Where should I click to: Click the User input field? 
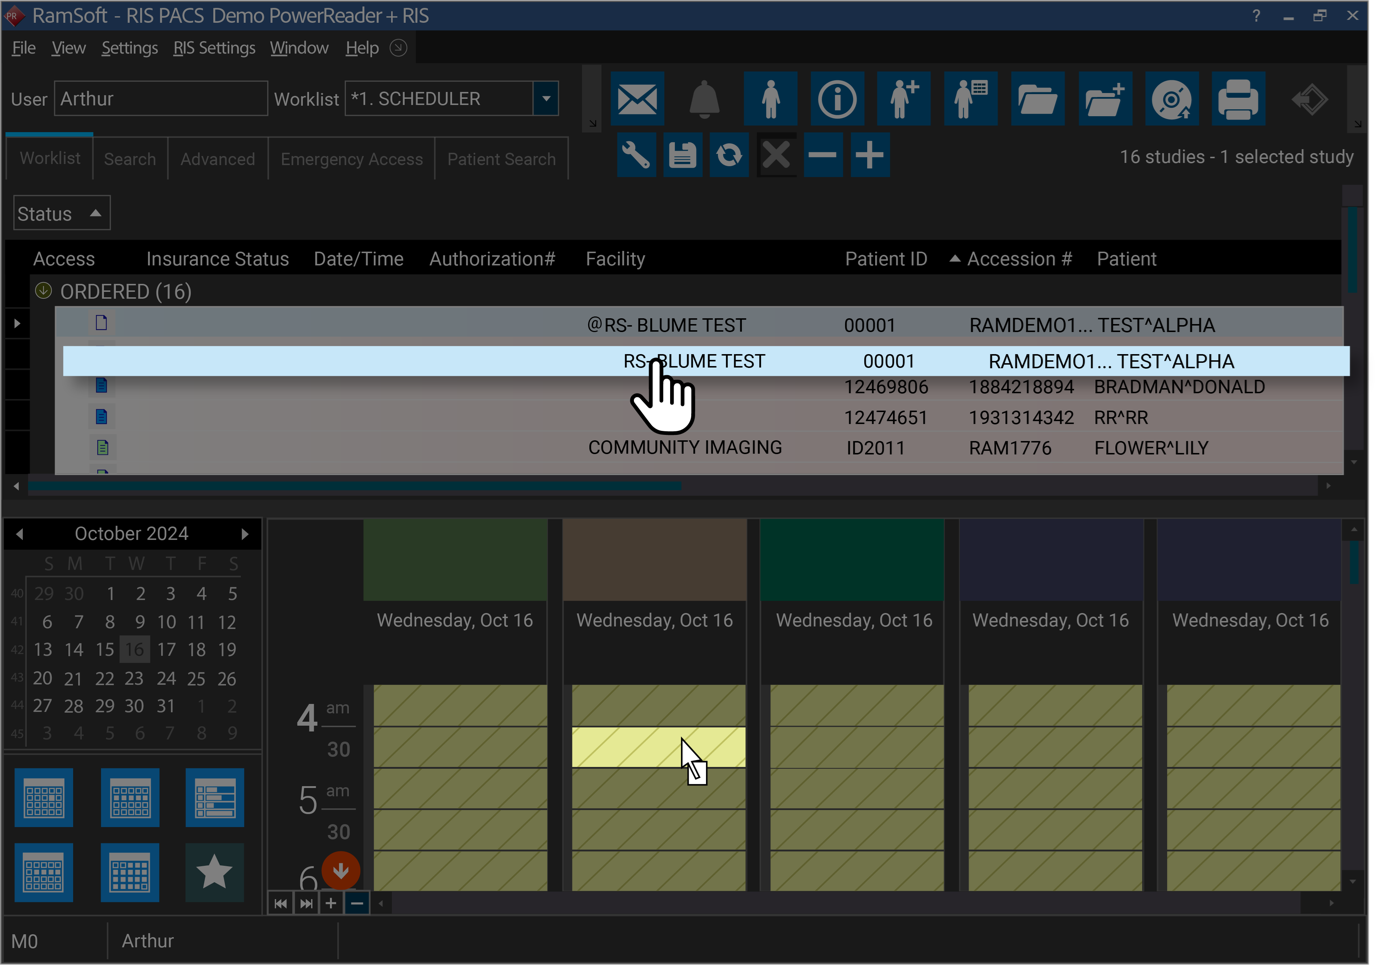160,99
